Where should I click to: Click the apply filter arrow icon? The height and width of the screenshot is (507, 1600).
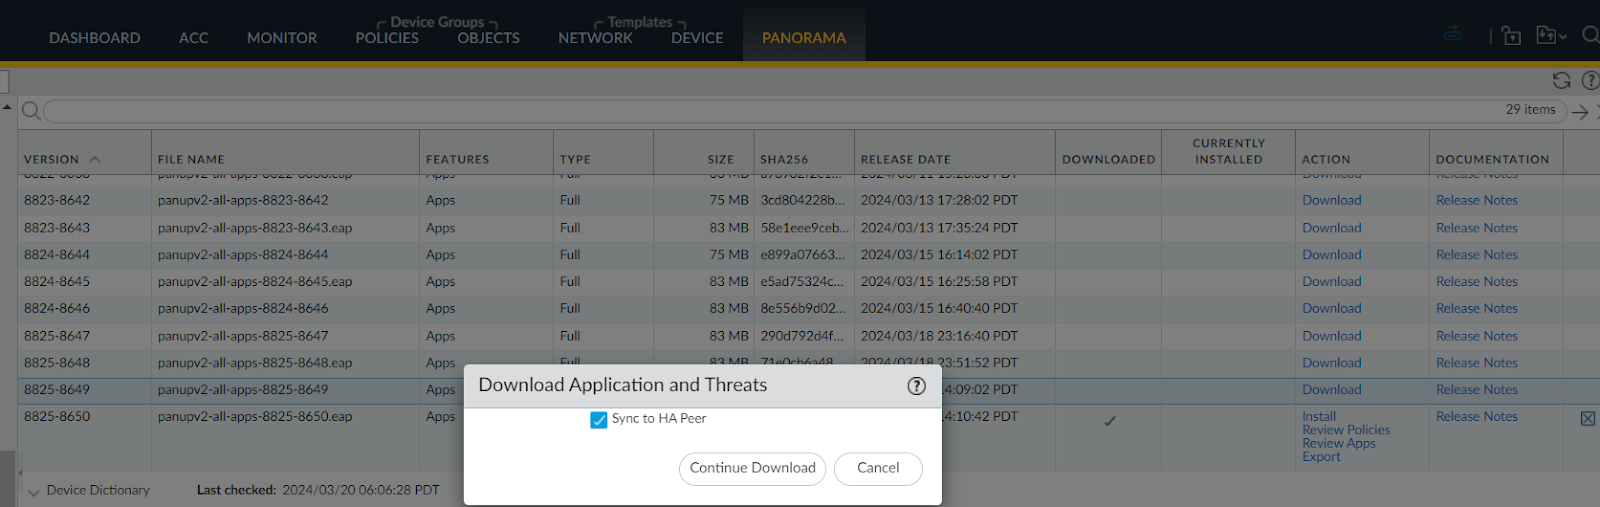pos(1580,112)
